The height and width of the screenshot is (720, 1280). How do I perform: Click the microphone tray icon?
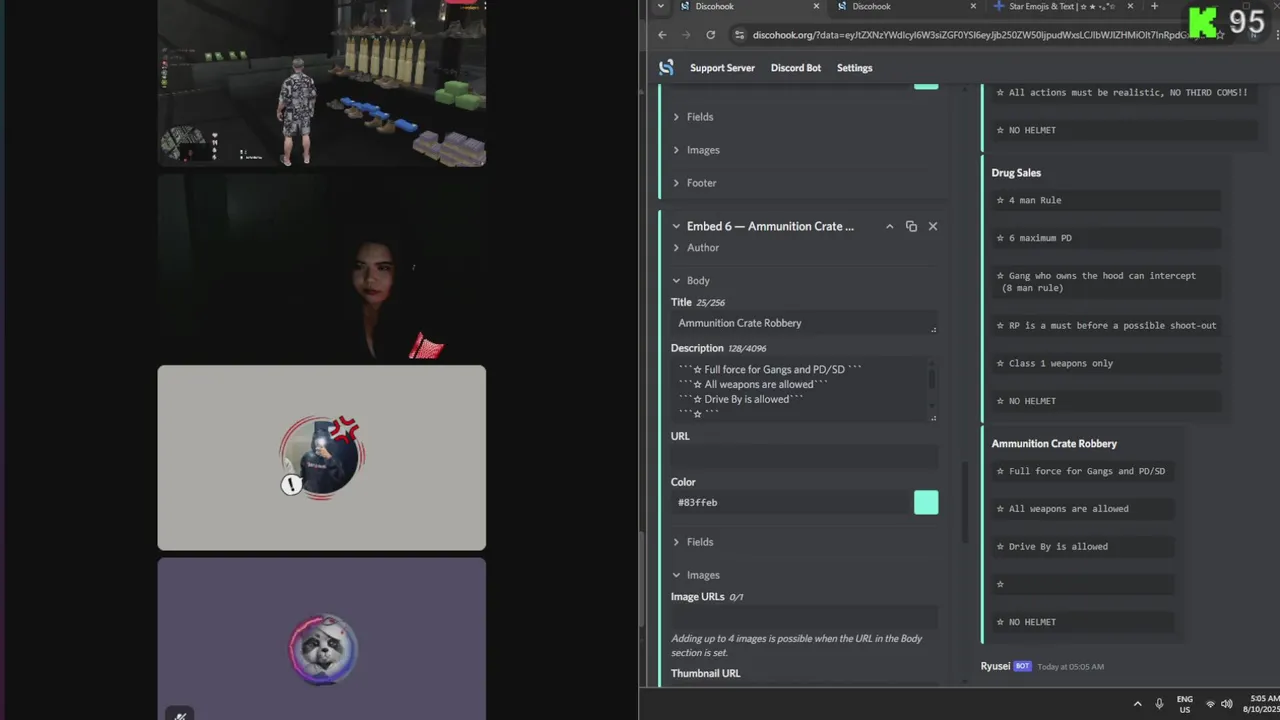tap(1159, 704)
